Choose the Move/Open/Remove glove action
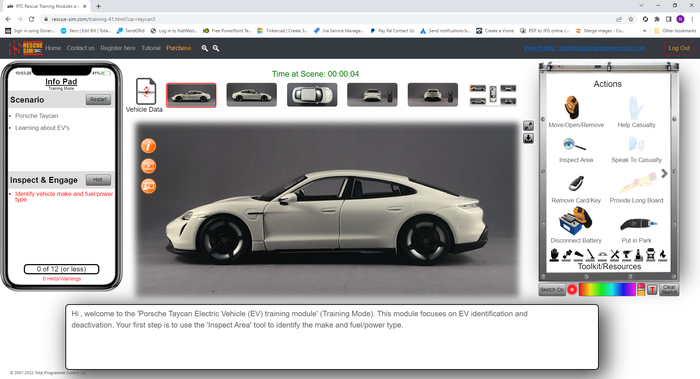The height and width of the screenshot is (379, 700). [572, 107]
